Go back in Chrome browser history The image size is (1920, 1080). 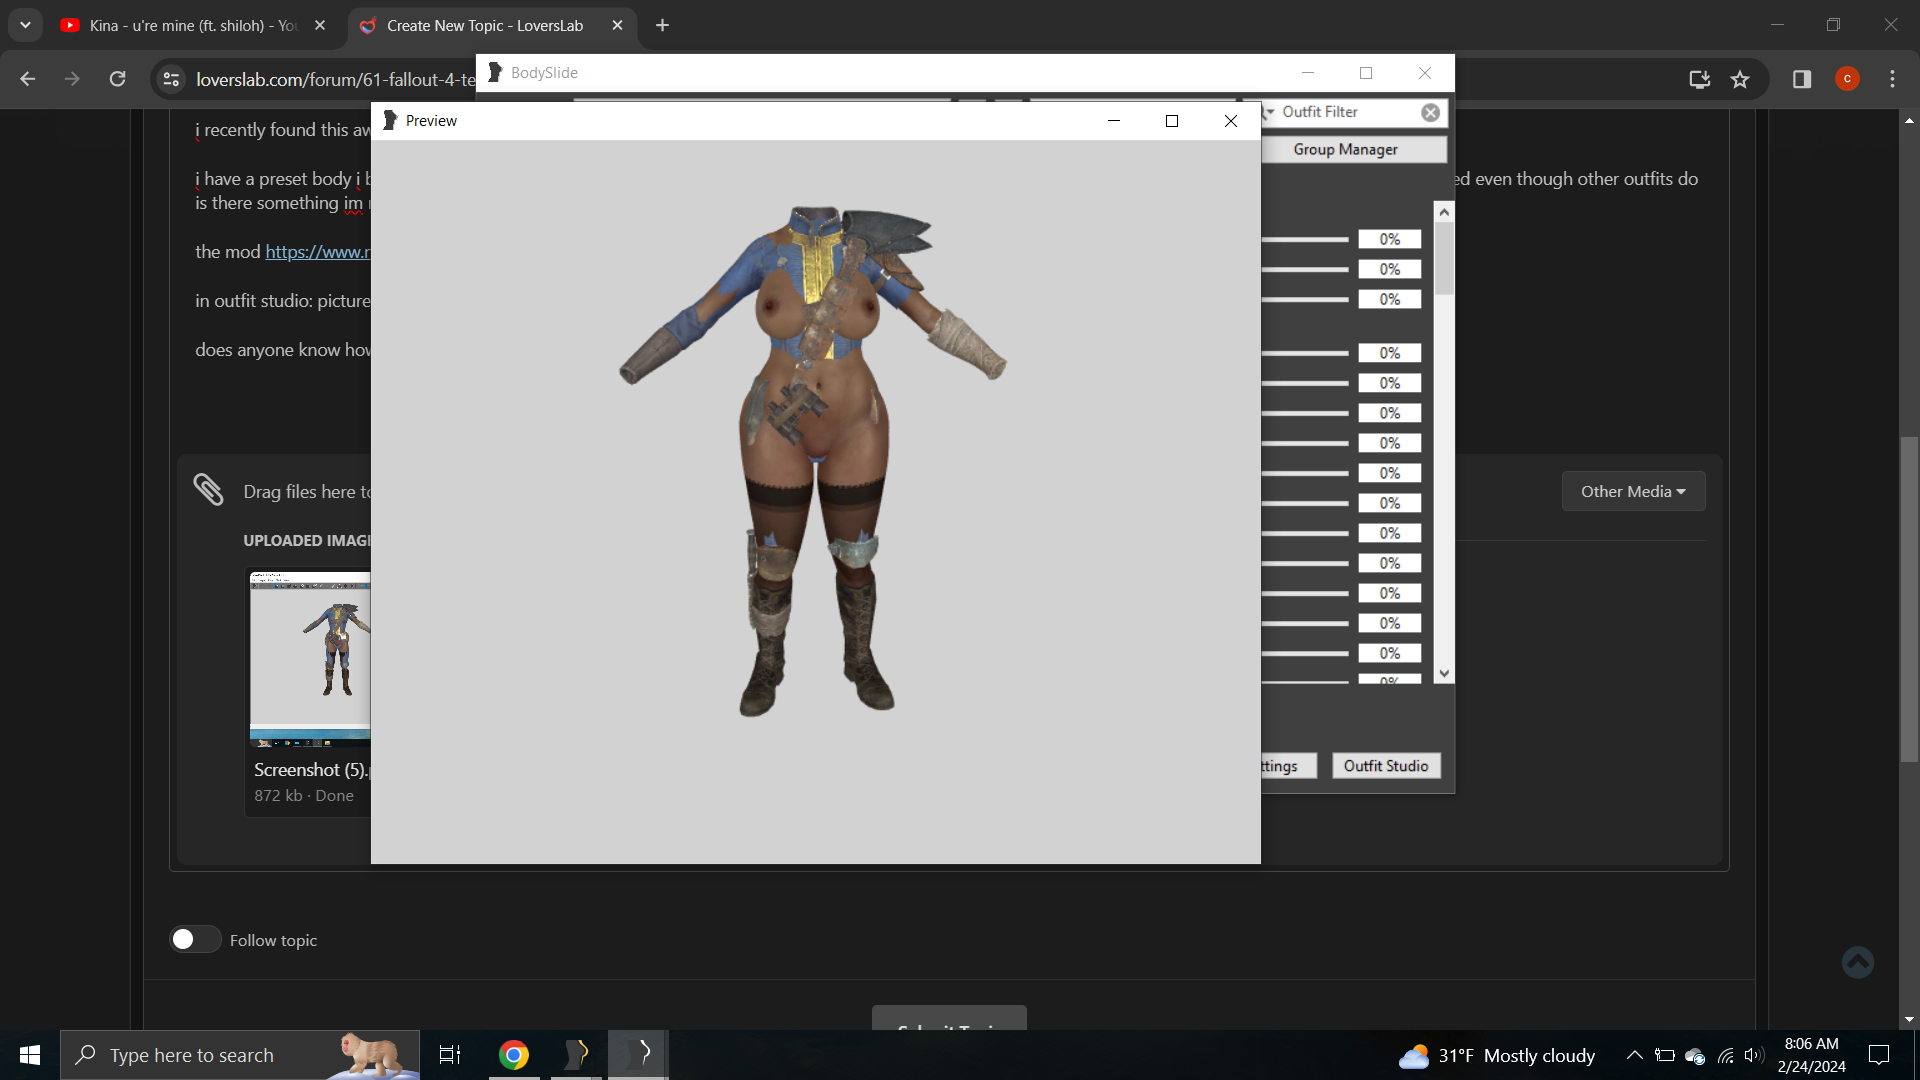[27, 79]
